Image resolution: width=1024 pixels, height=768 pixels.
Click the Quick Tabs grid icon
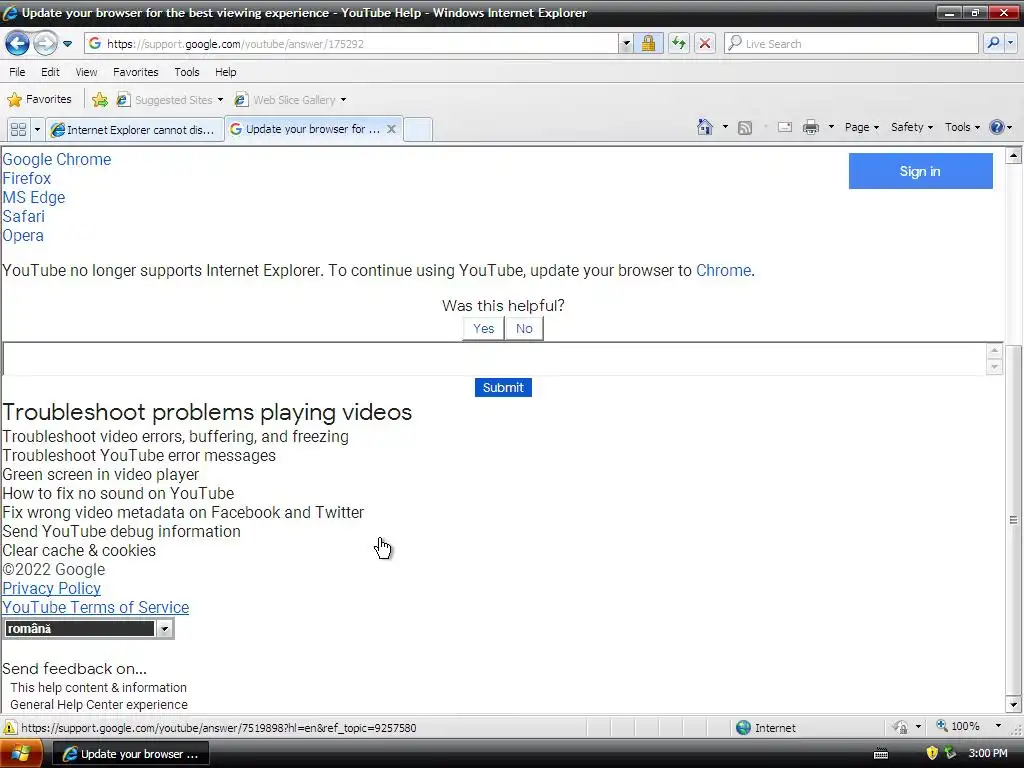point(18,129)
